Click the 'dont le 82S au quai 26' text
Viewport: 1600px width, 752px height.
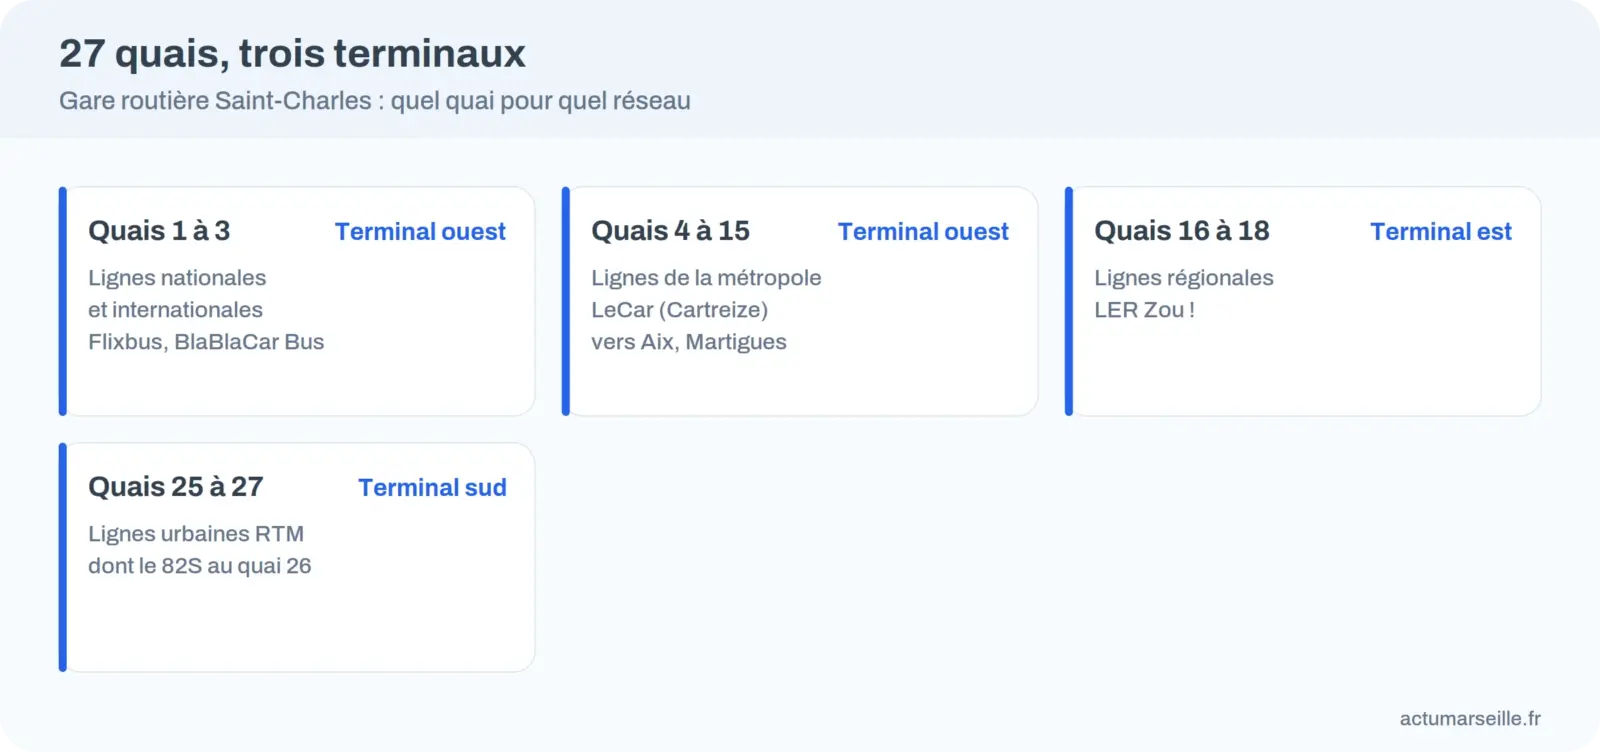pyautogui.click(x=200, y=566)
